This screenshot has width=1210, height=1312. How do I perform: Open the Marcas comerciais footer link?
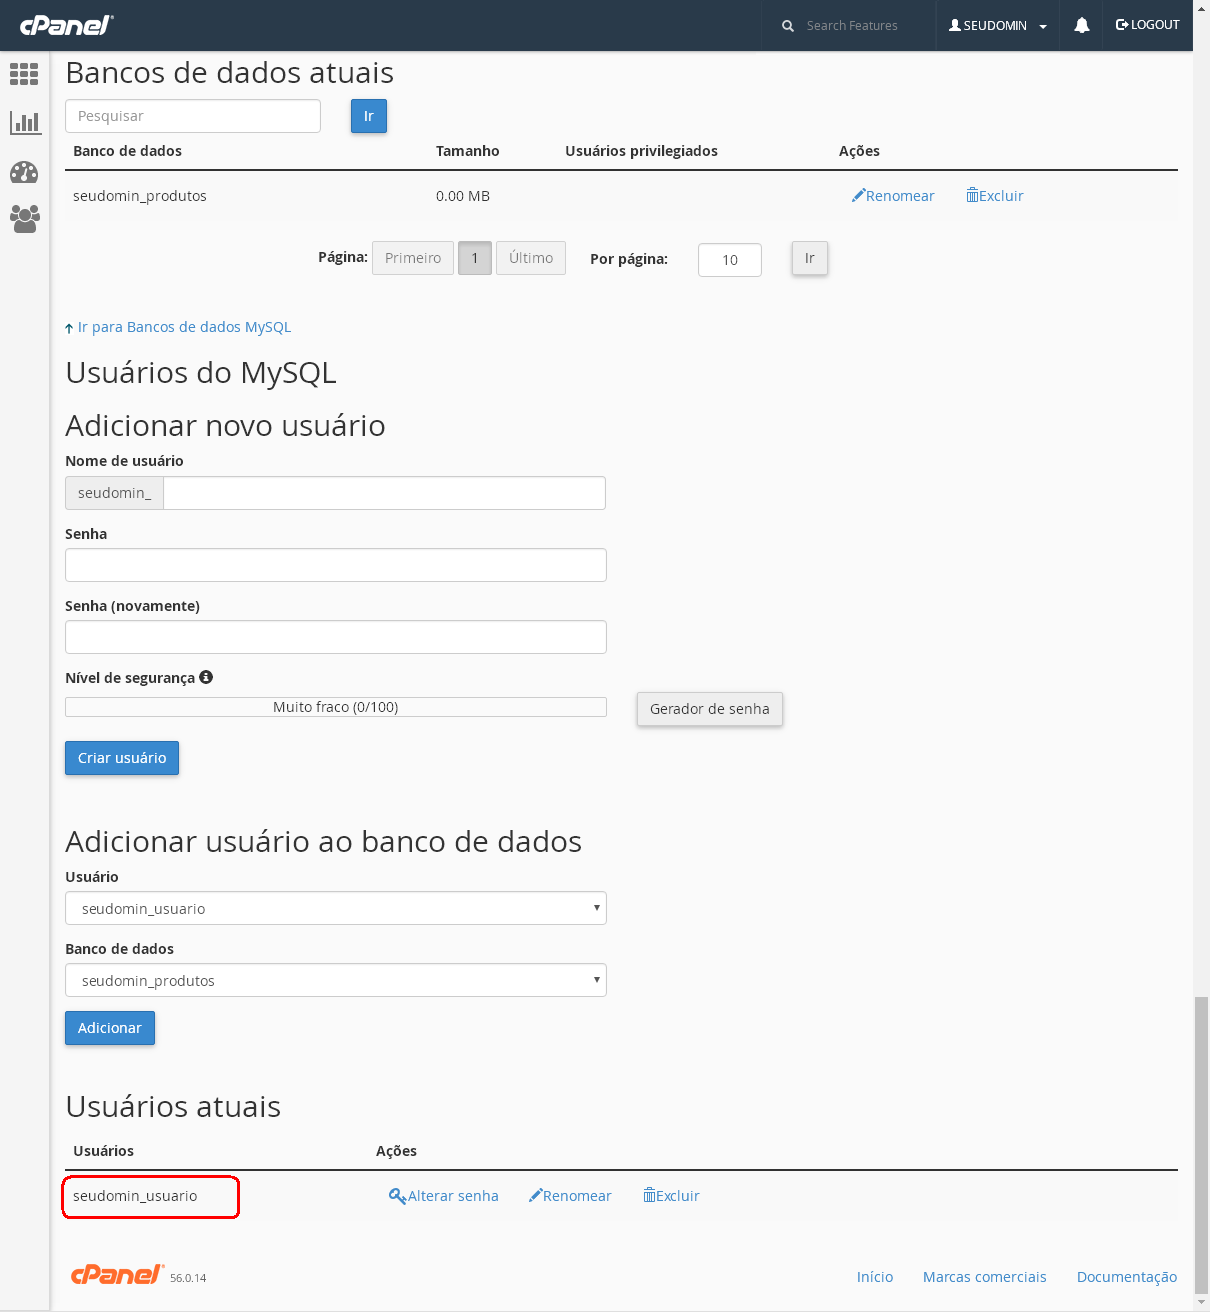tap(985, 1277)
